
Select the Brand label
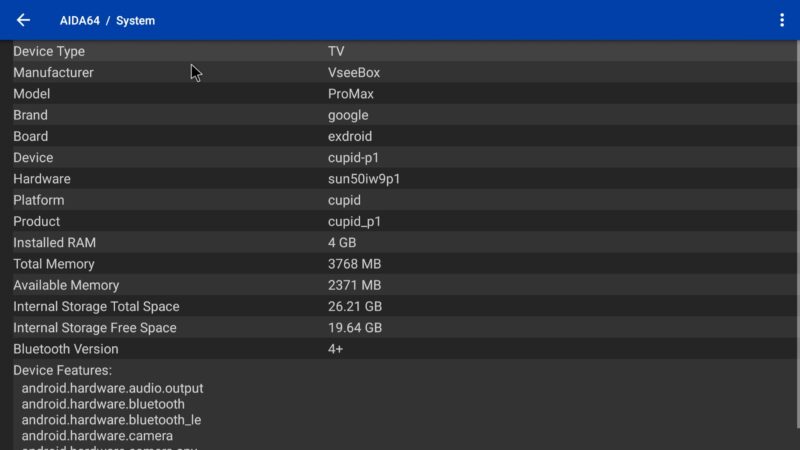(31, 115)
